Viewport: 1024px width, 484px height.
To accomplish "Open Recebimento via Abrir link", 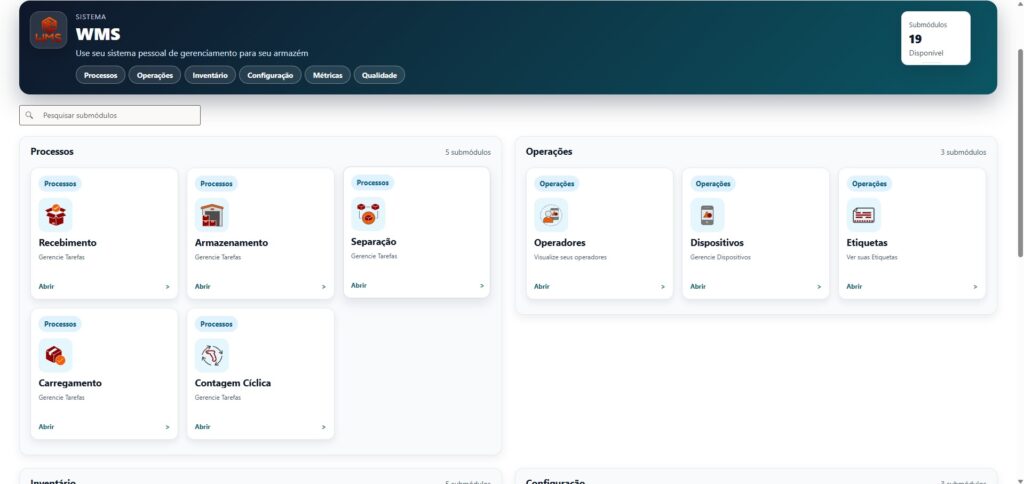I will click(x=46, y=287).
